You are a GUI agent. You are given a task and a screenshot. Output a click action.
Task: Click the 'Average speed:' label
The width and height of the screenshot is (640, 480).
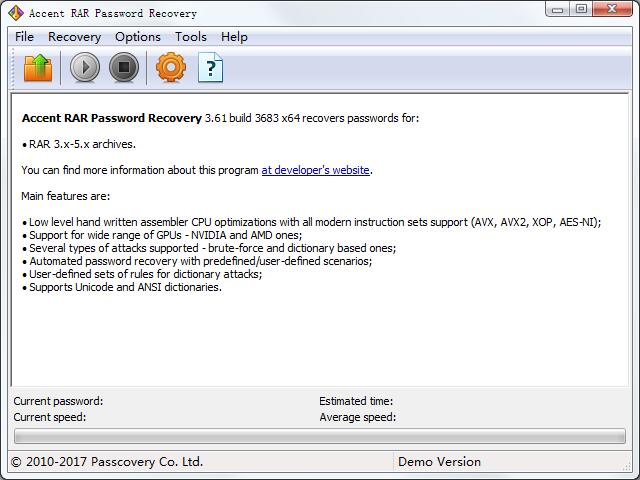pyautogui.click(x=358, y=417)
